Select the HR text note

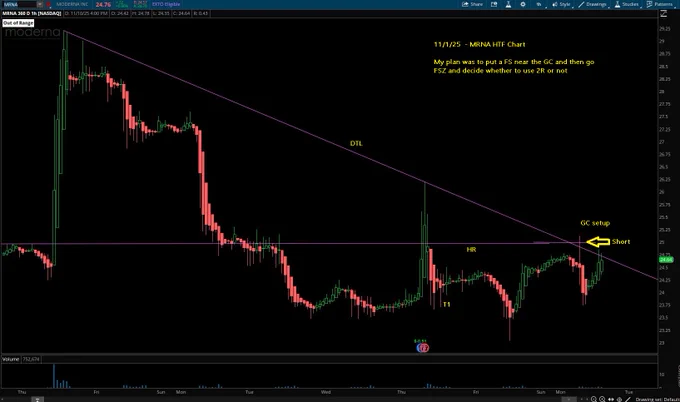pyautogui.click(x=471, y=250)
